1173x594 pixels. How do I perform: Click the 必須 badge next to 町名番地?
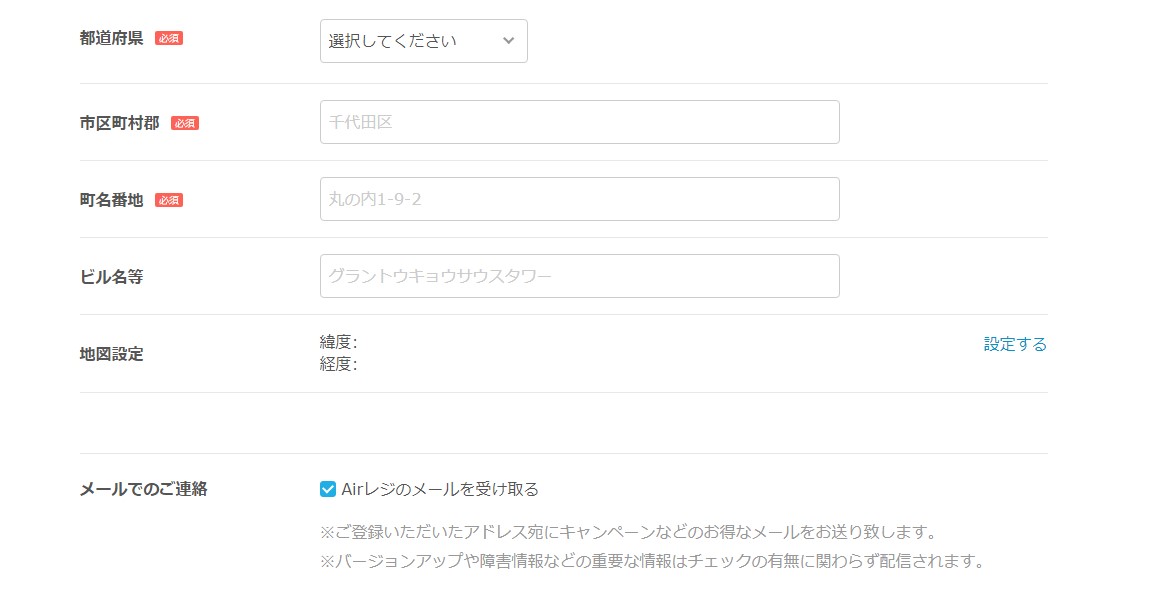coord(170,199)
